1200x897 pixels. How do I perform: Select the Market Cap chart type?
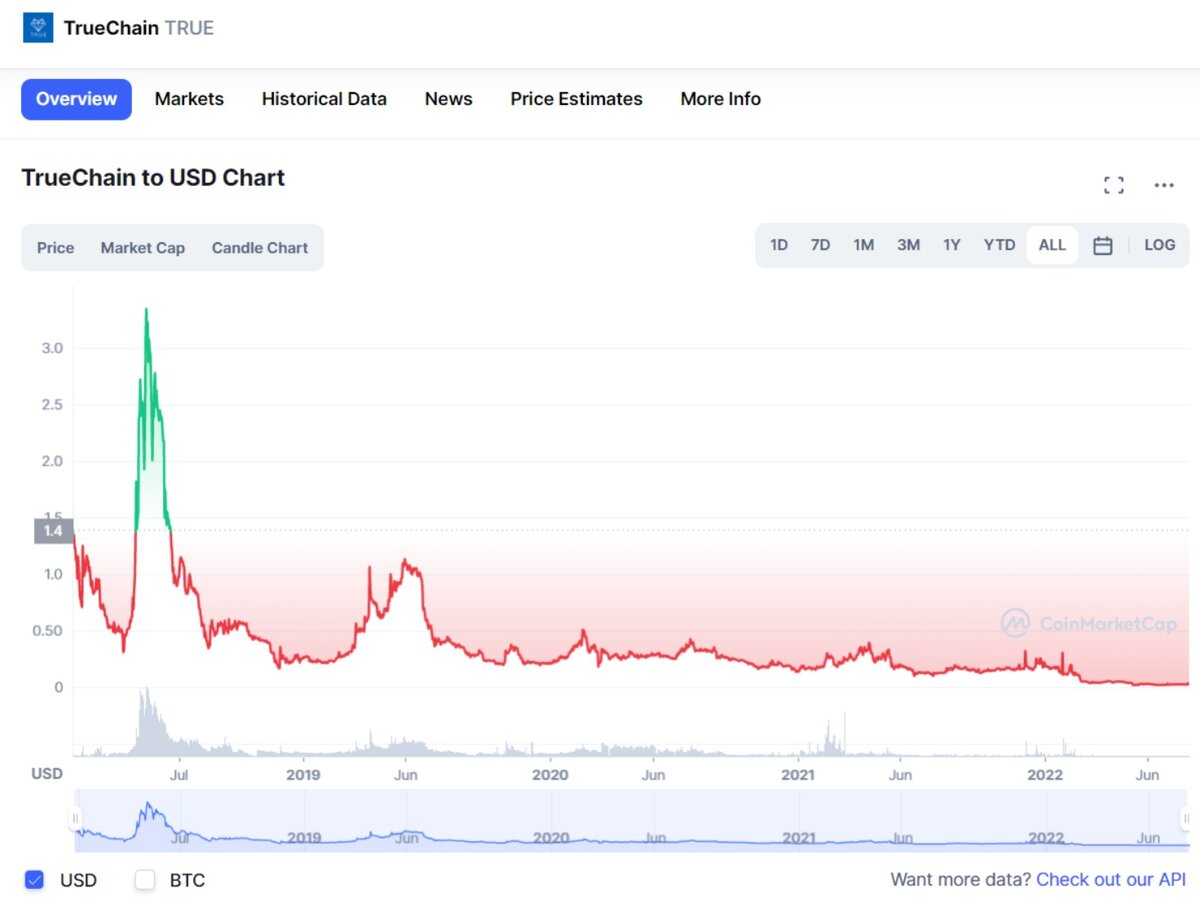[142, 248]
